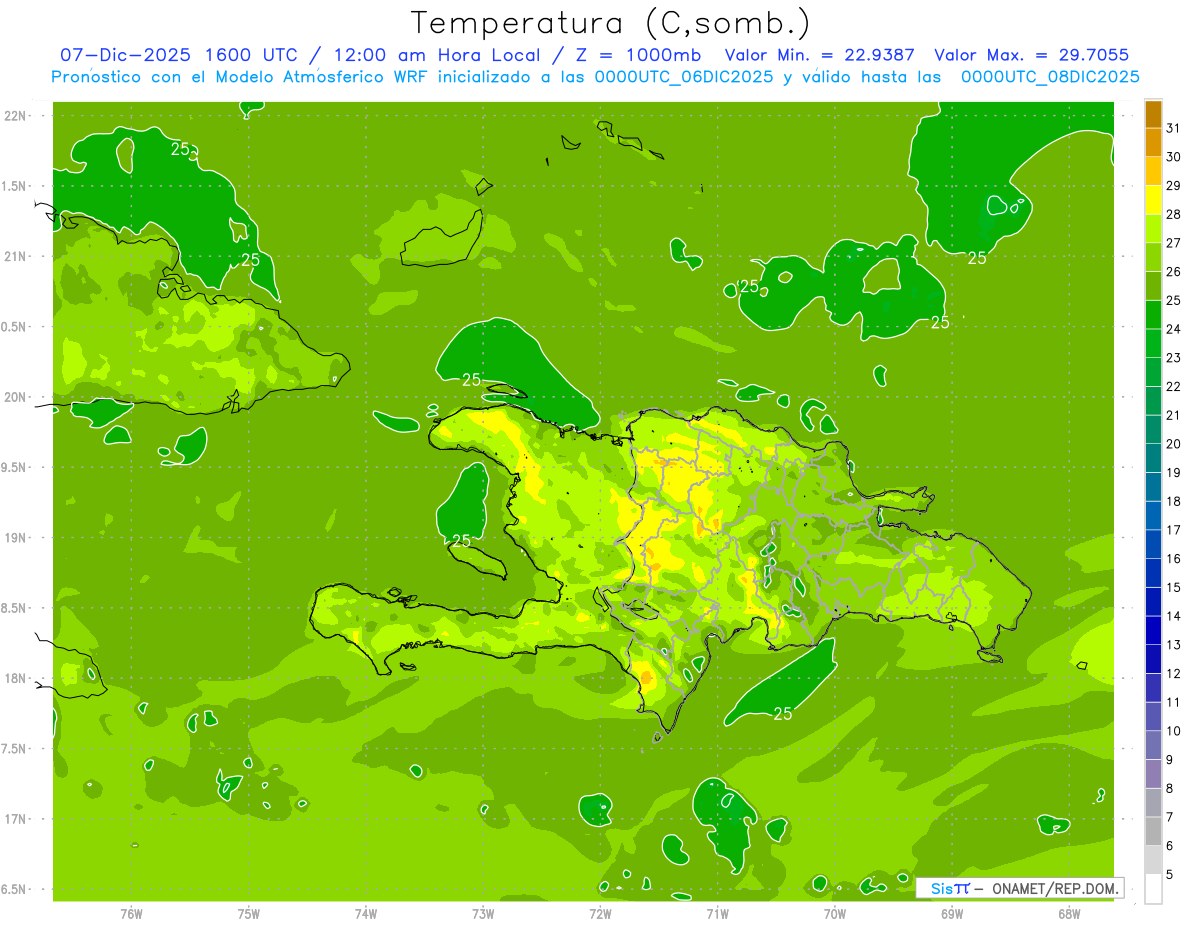
Task: Click the 22 label on color scale
Action: [1174, 387]
